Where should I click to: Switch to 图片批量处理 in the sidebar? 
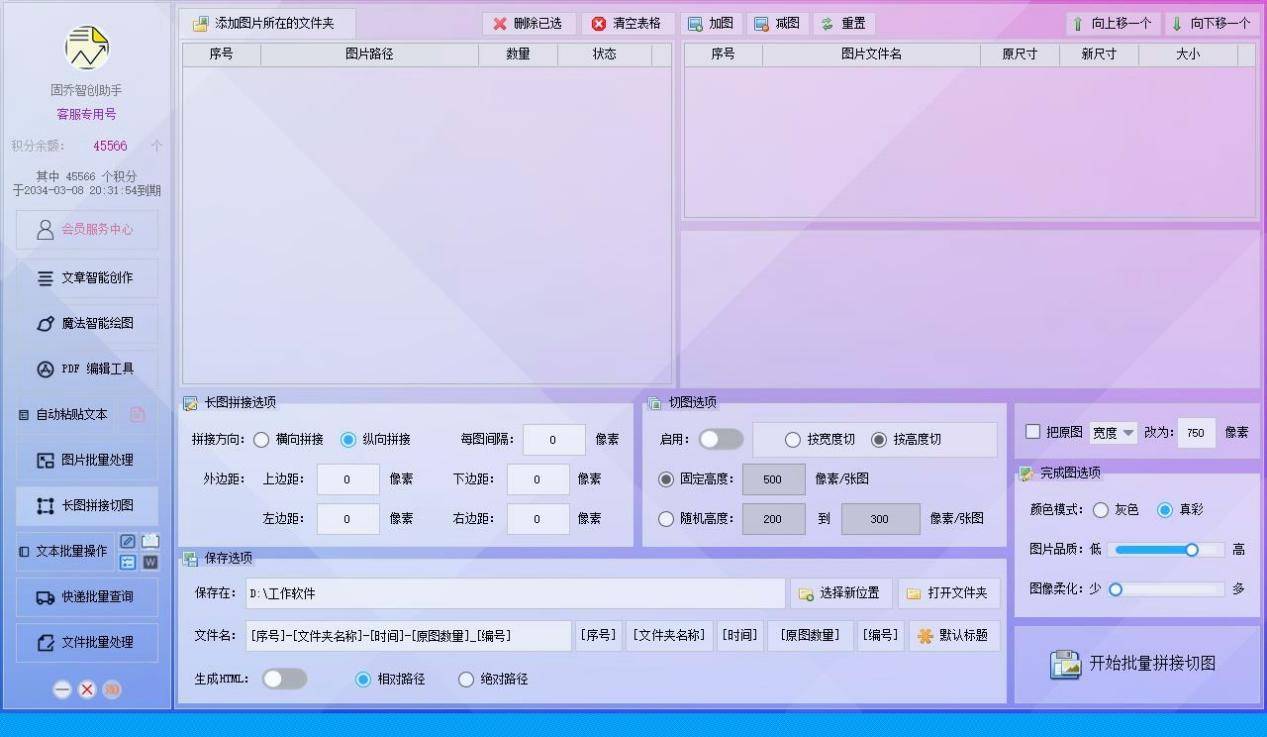(x=86, y=460)
